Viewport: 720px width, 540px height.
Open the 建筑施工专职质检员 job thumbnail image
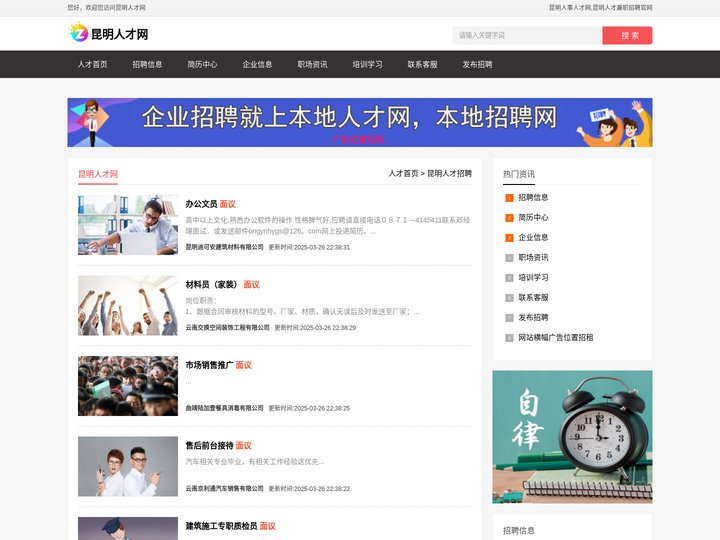tap(128, 528)
